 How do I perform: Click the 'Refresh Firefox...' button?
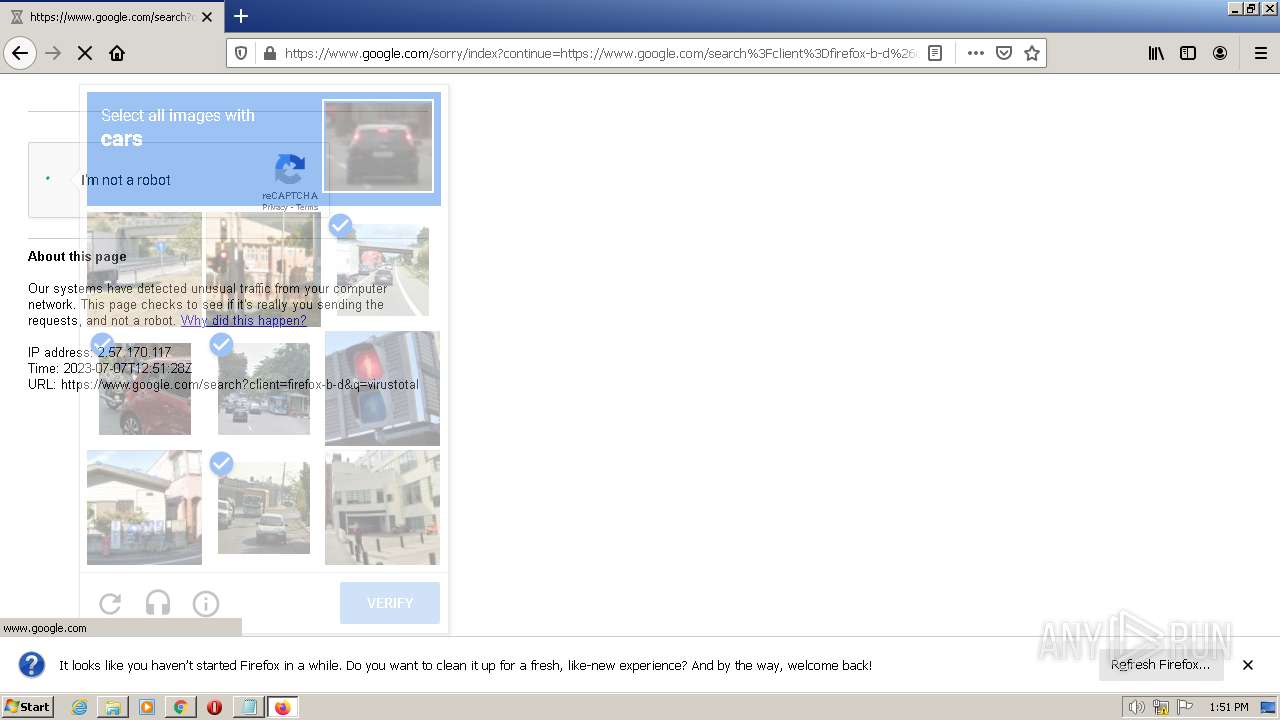click(x=1160, y=665)
